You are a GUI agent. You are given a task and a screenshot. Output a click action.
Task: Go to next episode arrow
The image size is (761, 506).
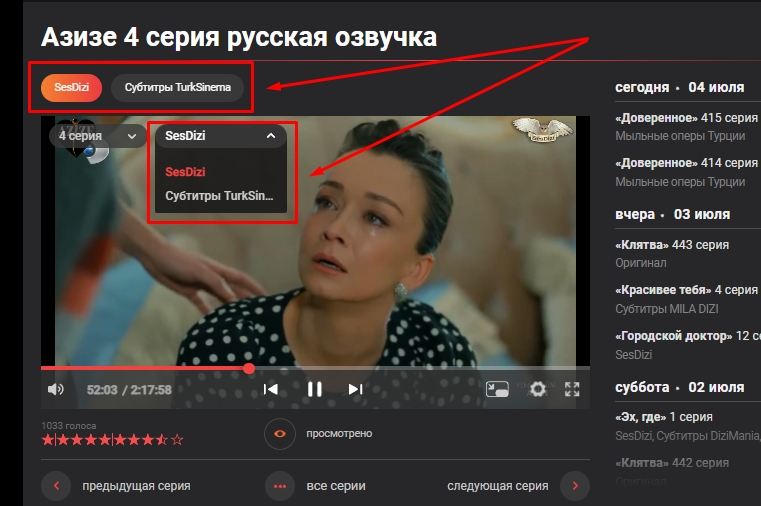click(574, 486)
